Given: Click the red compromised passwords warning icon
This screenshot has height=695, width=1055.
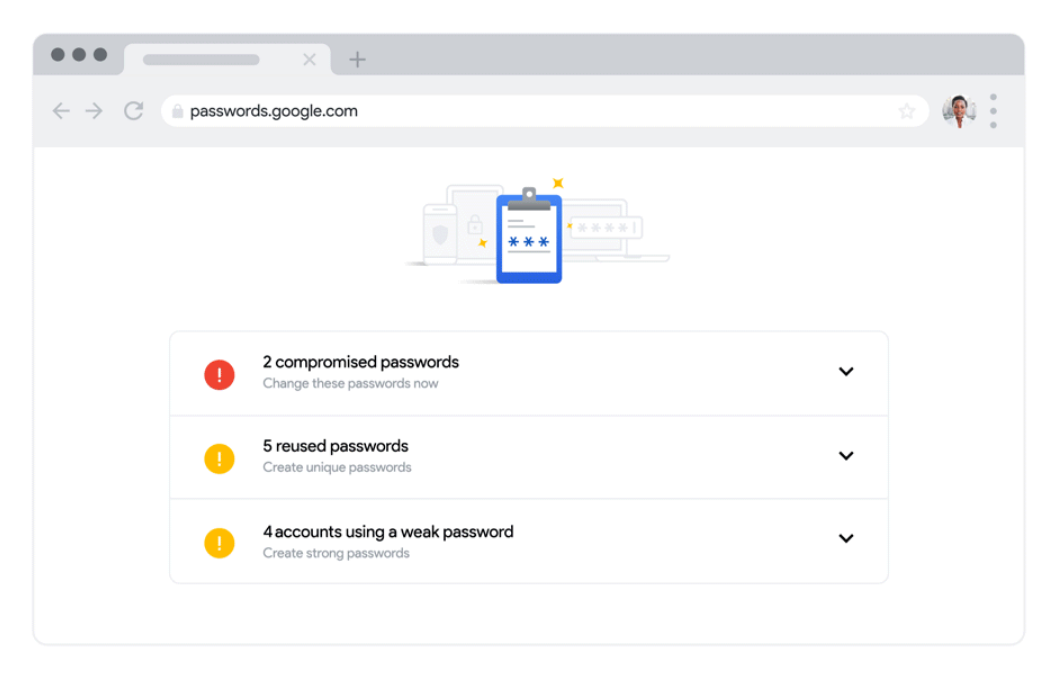Looking at the screenshot, I should [219, 374].
